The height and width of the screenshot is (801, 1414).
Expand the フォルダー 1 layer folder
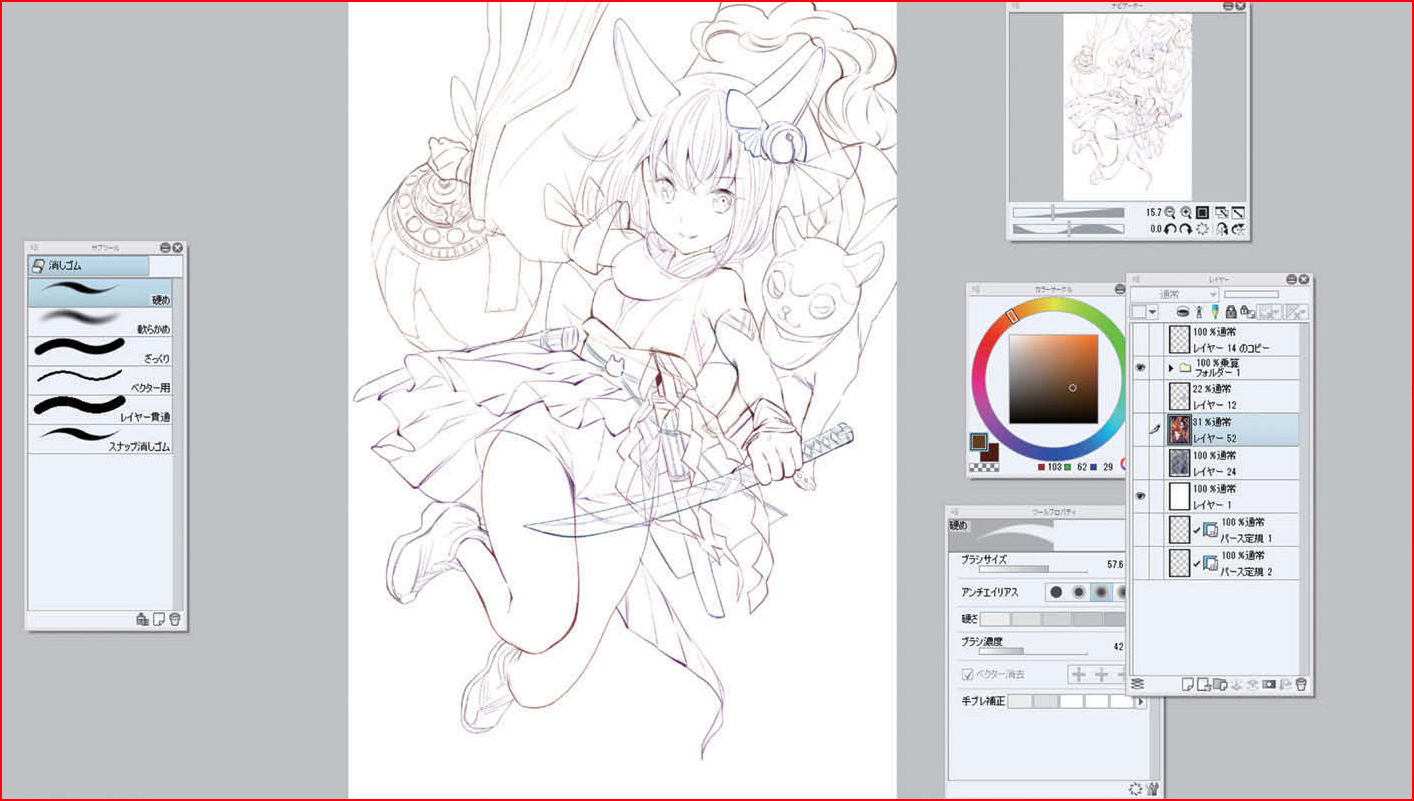(x=1171, y=368)
